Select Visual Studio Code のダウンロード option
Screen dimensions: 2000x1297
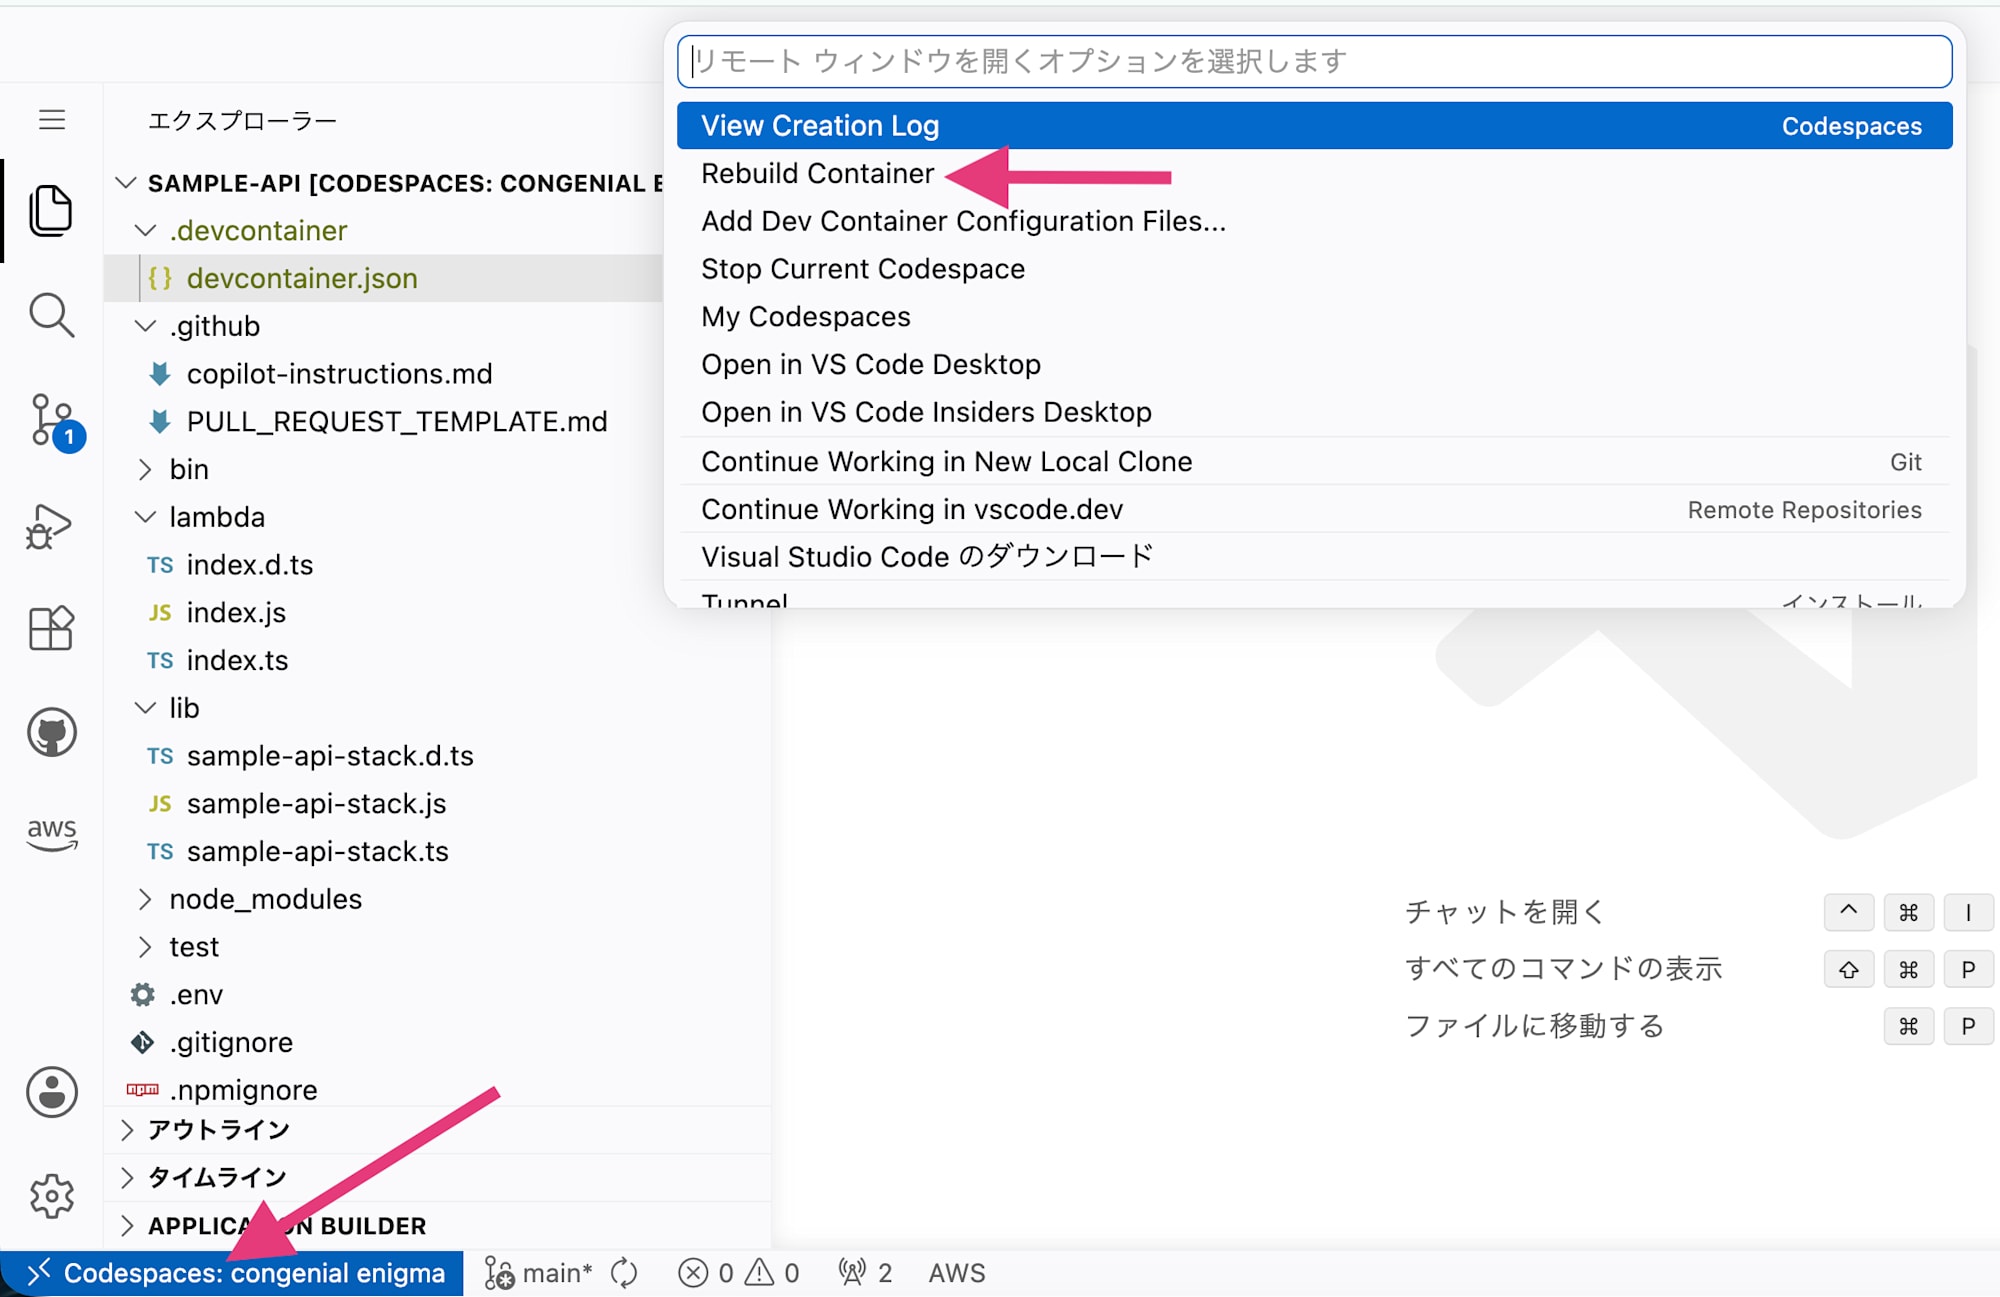pos(1314,557)
